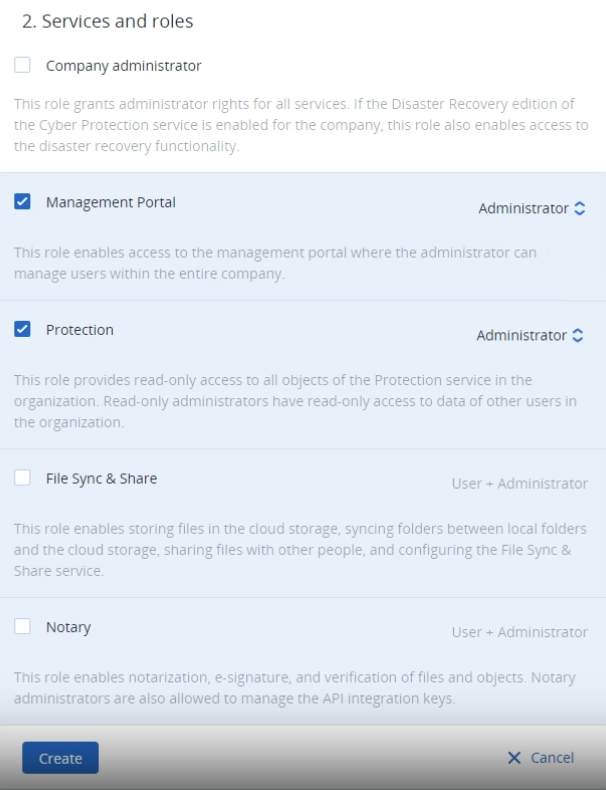Click the 'Company administrator' label

click(x=123, y=66)
